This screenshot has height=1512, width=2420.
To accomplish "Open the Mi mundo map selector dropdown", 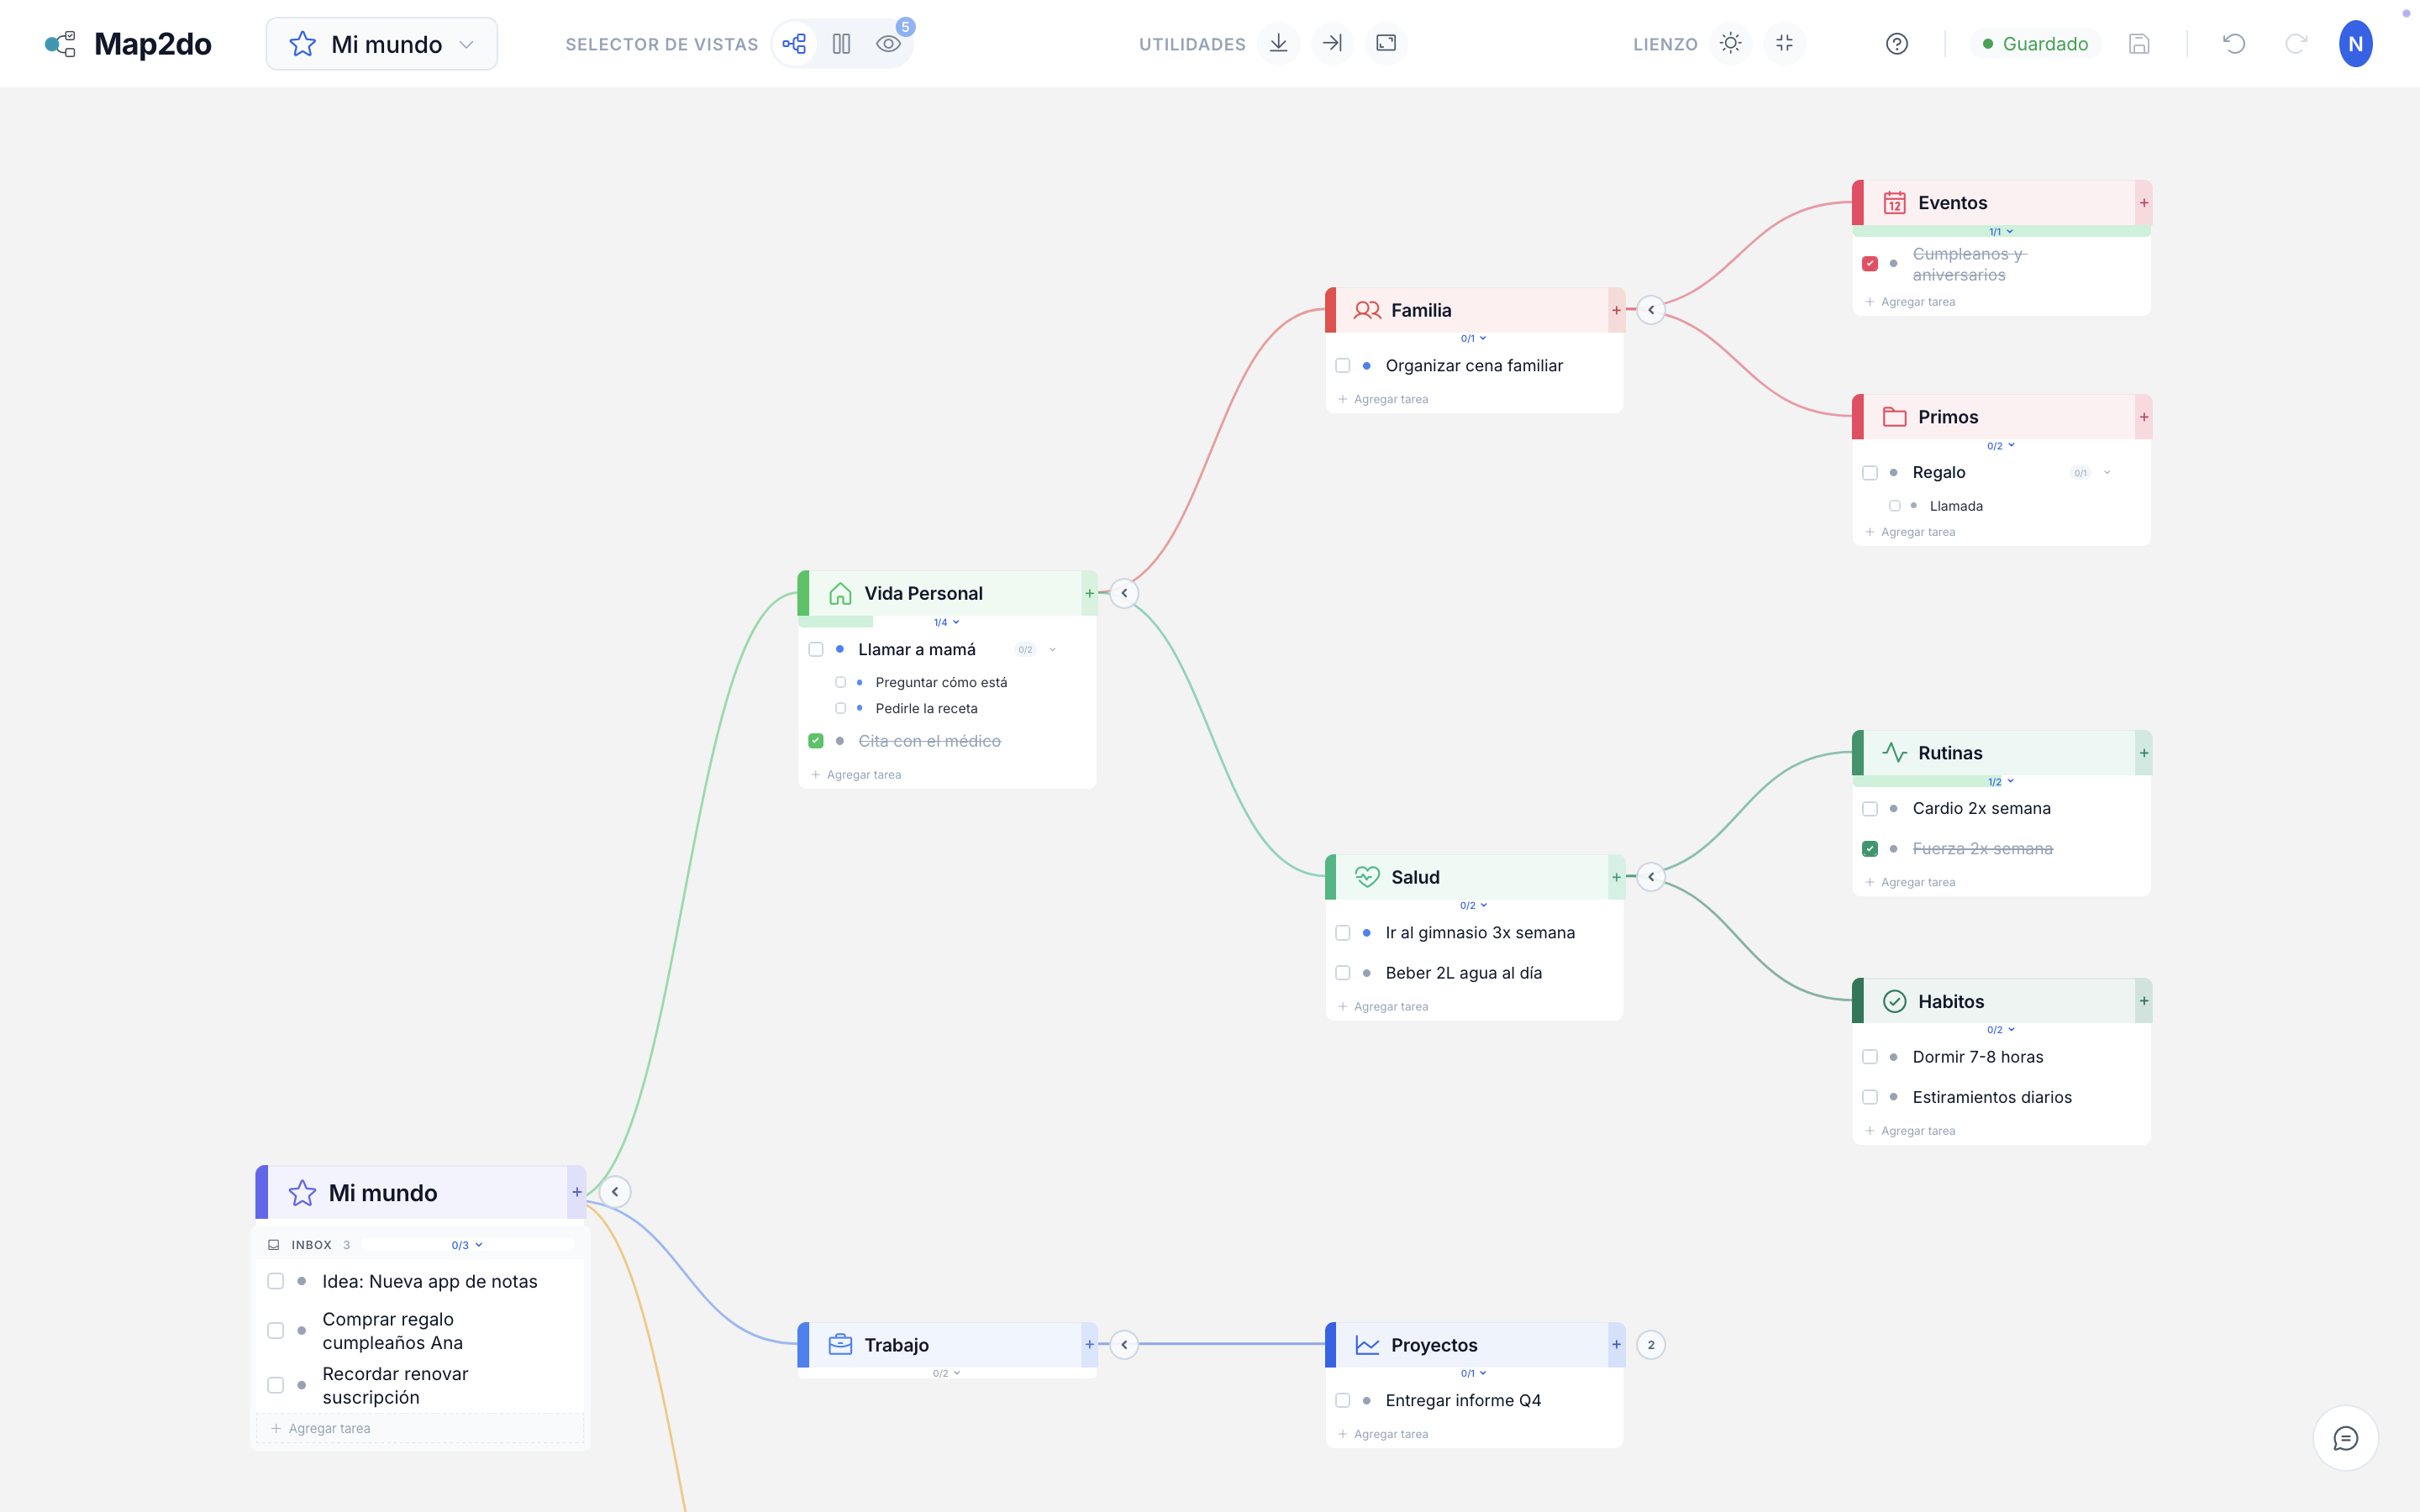I will pyautogui.click(x=382, y=44).
